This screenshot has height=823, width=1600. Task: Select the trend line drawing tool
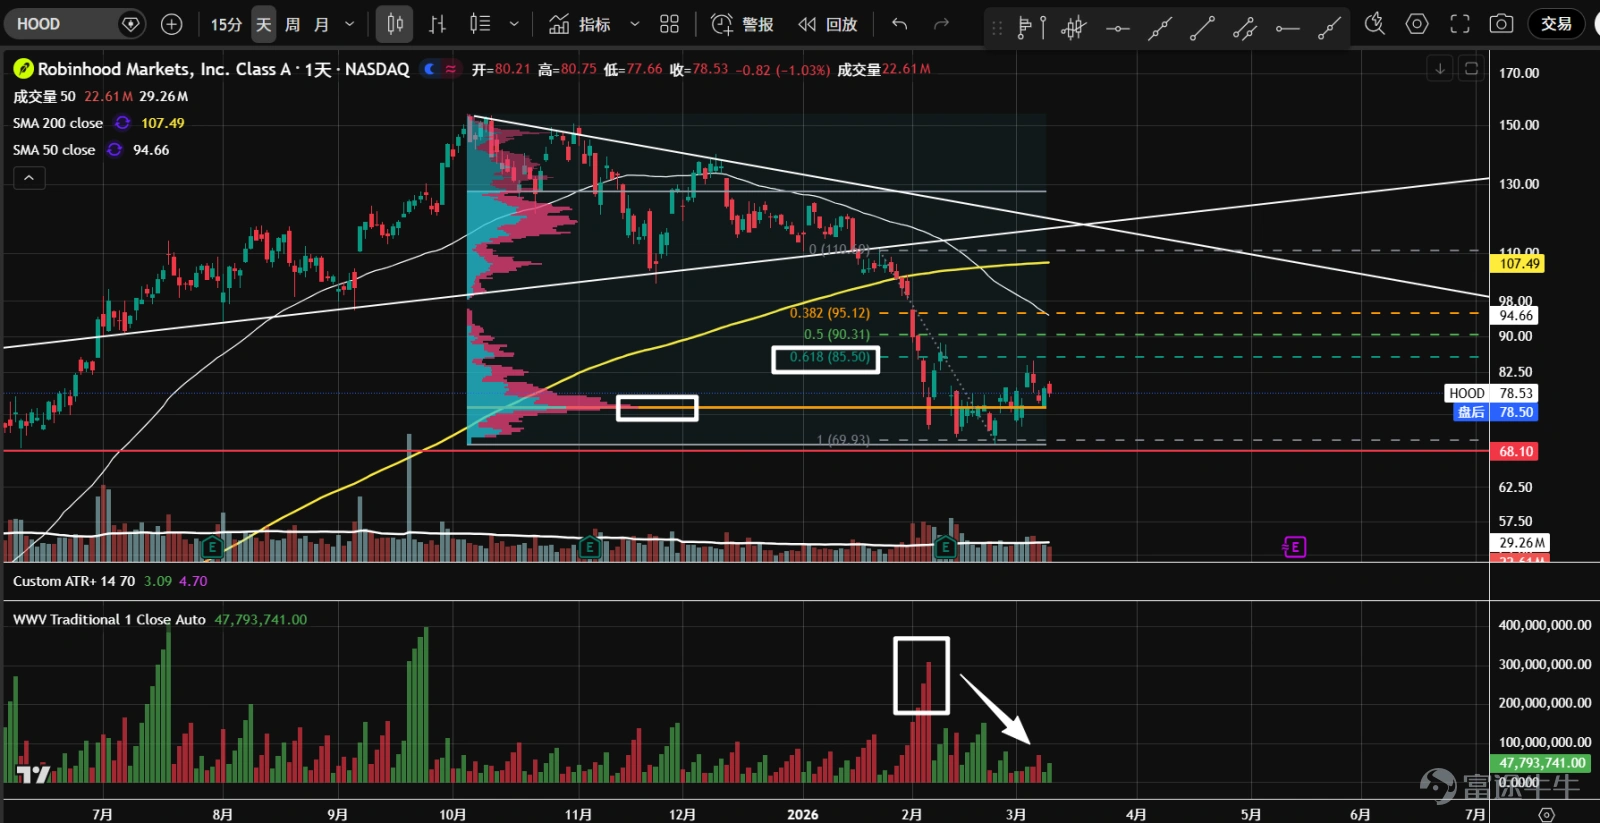[x=1202, y=28]
